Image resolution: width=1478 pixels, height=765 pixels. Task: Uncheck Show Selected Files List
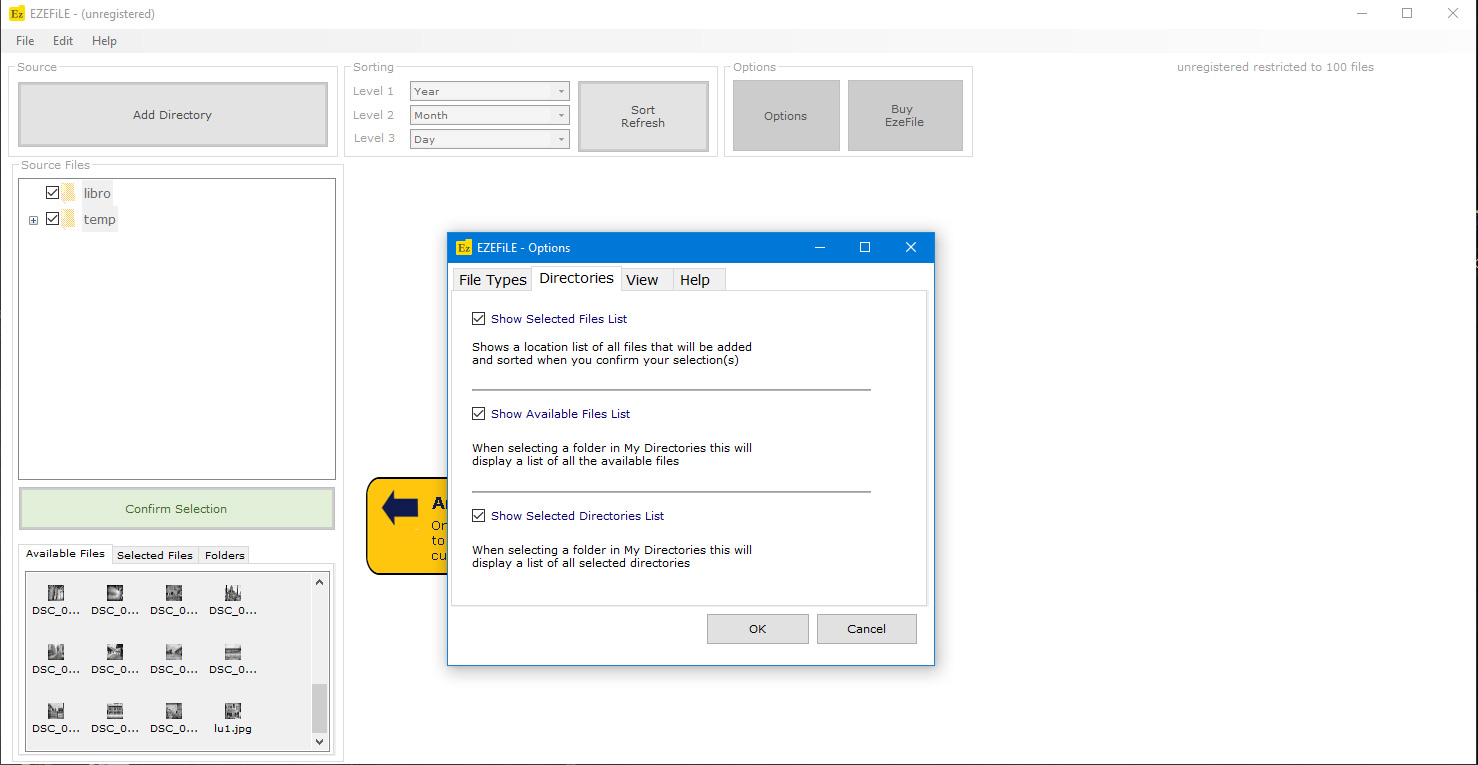(479, 319)
